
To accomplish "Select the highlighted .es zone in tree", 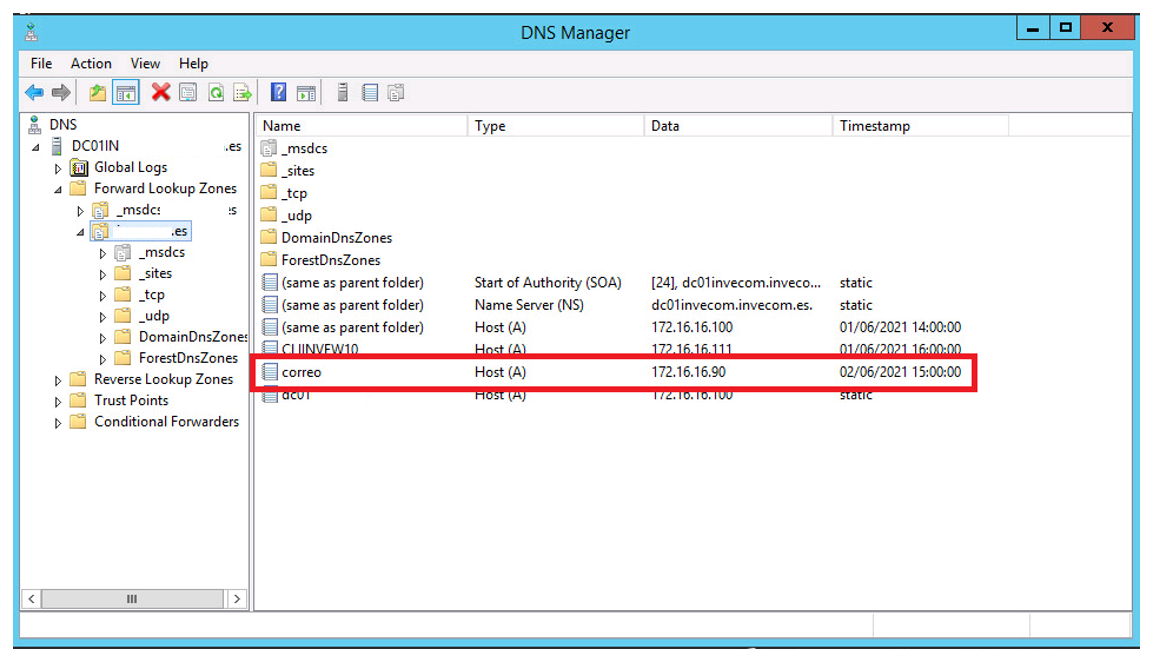I will click(x=141, y=231).
